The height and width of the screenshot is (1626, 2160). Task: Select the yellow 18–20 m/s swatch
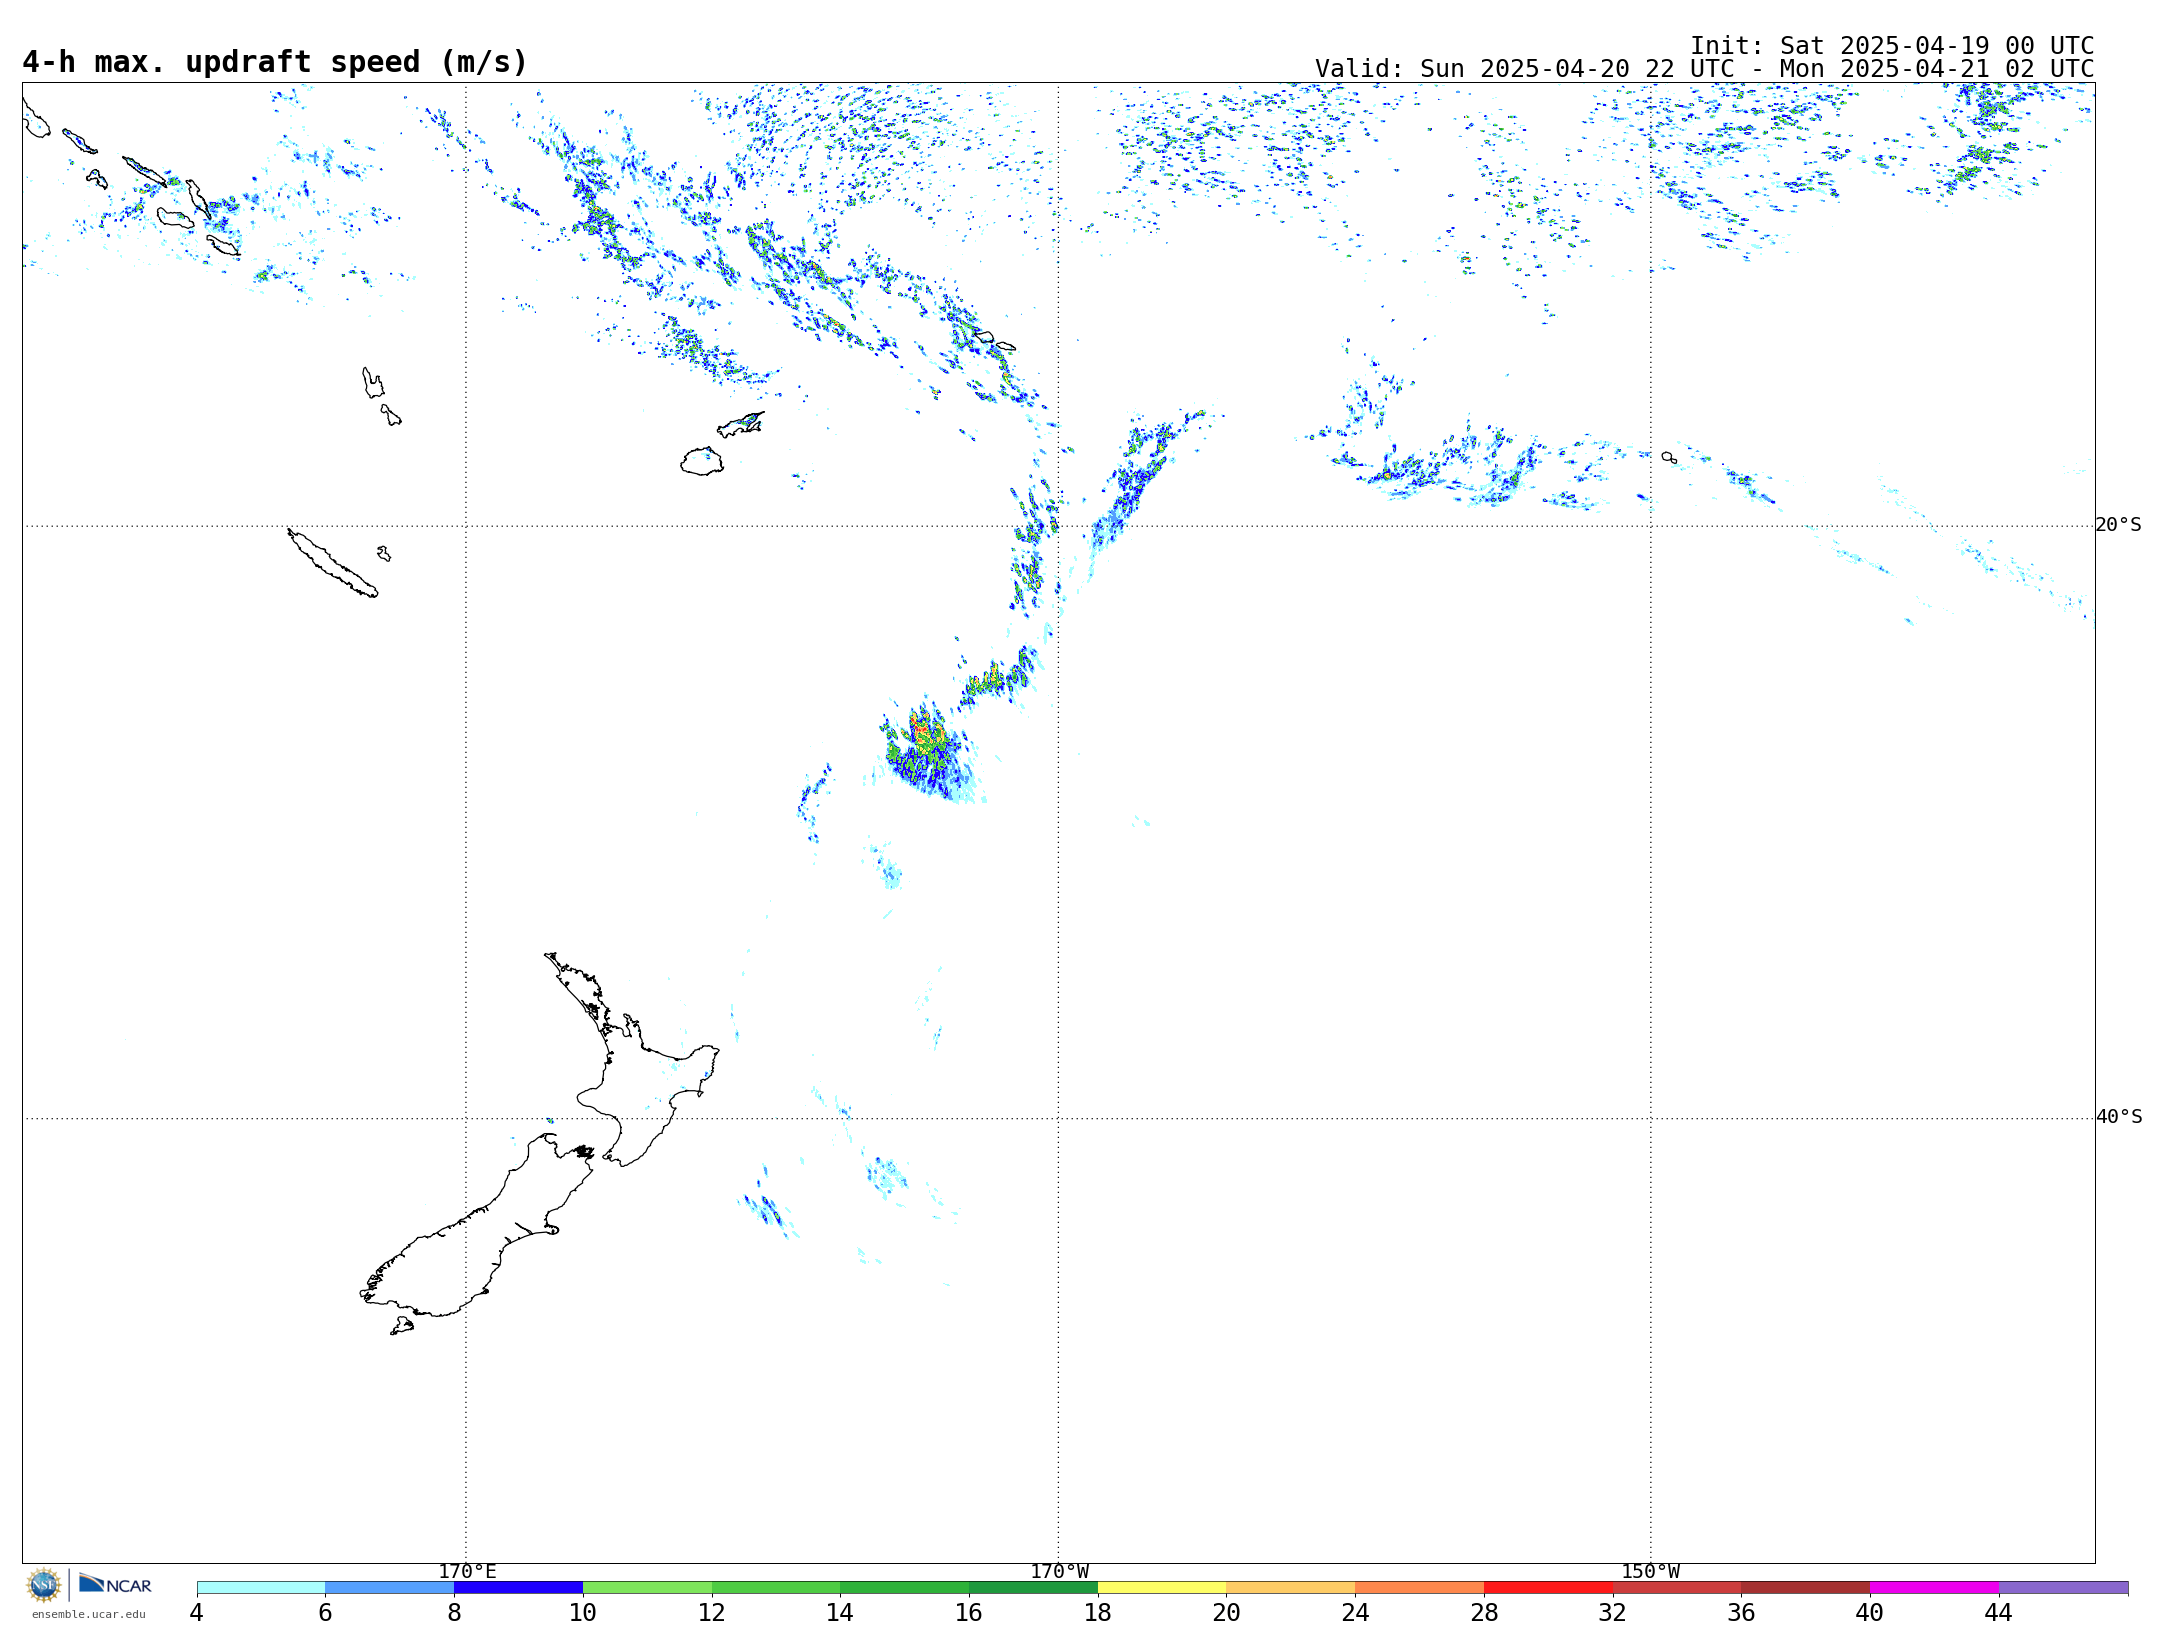(x=1162, y=1587)
